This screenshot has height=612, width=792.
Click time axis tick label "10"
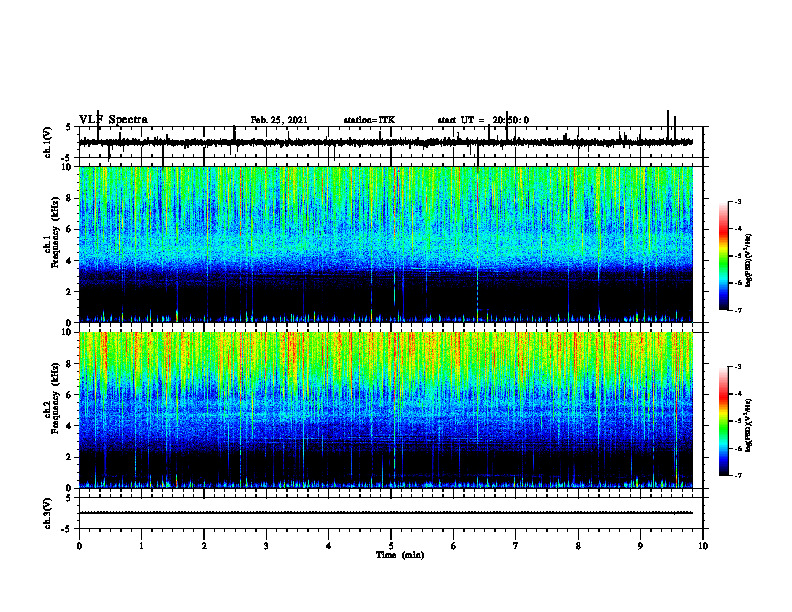703,546
